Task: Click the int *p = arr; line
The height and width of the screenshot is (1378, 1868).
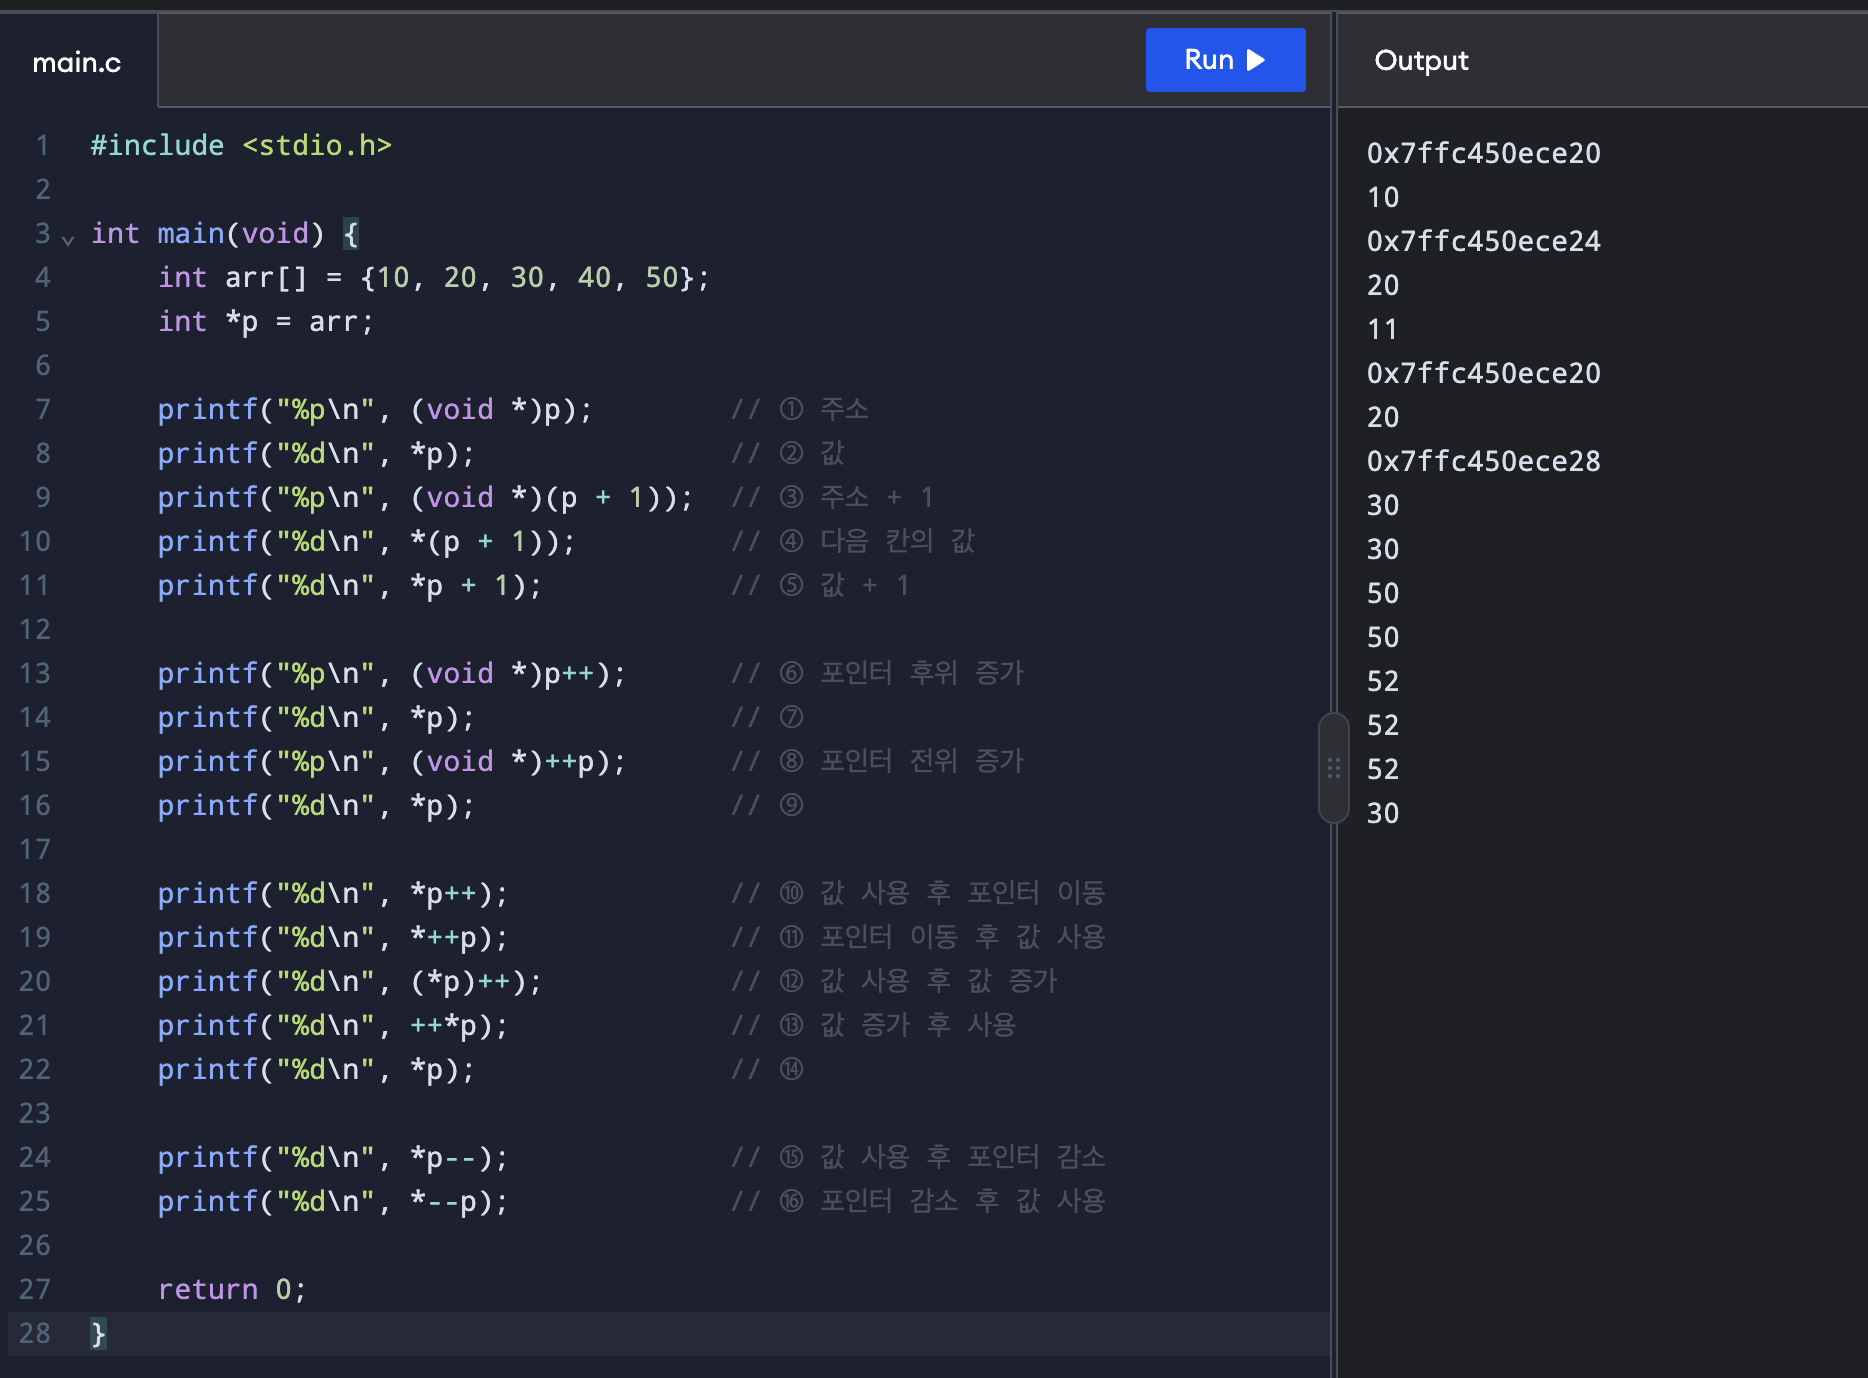Action: (266, 322)
